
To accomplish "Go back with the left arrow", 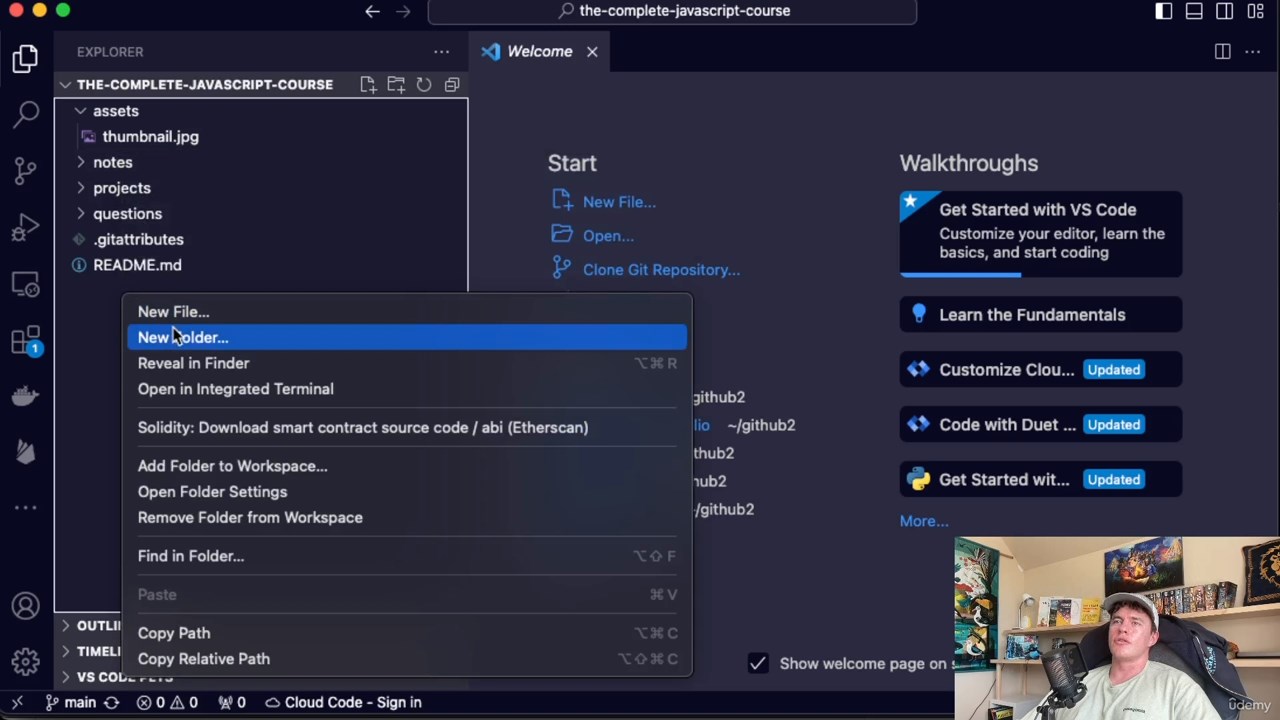I will click(x=372, y=11).
